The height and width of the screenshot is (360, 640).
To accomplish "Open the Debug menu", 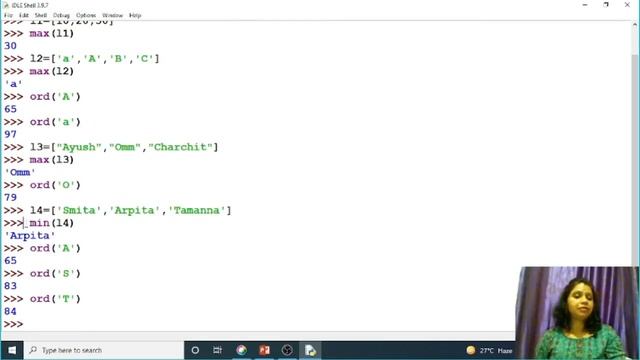I will tap(61, 16).
